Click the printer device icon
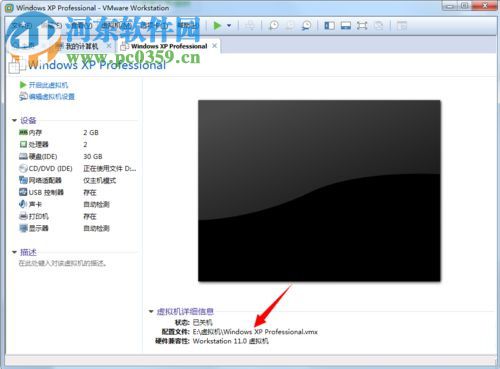This screenshot has height=369, width=500. pos(23,216)
